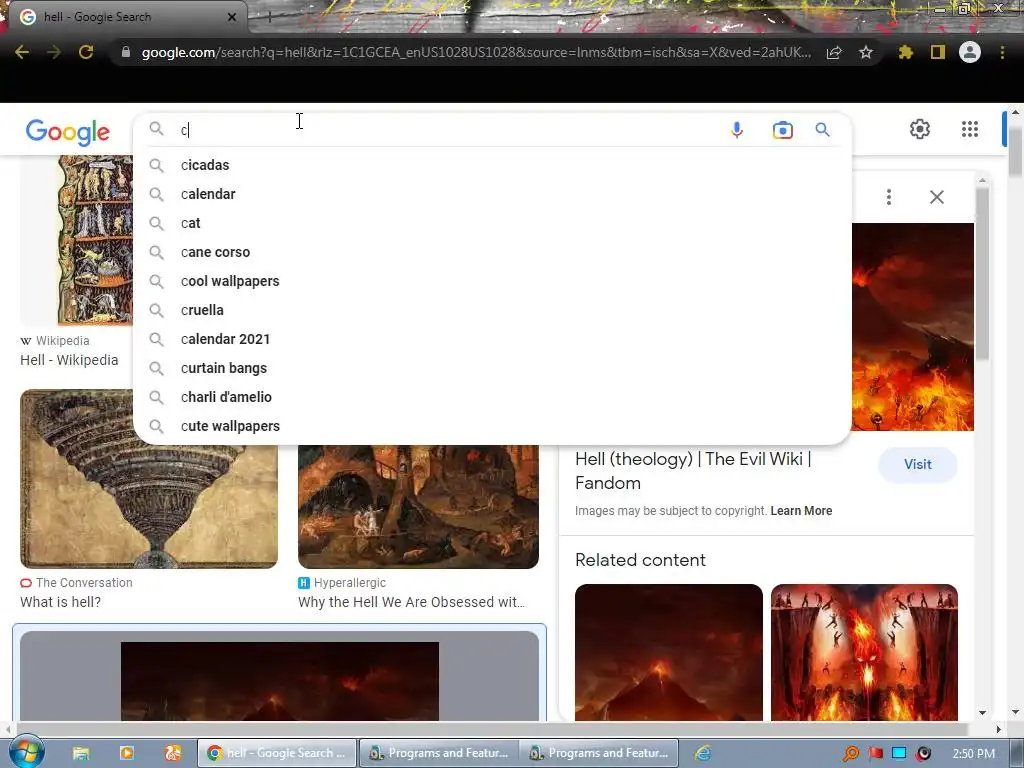Select the 'calendar' suggestion
This screenshot has width=1024, height=768.
492,194
